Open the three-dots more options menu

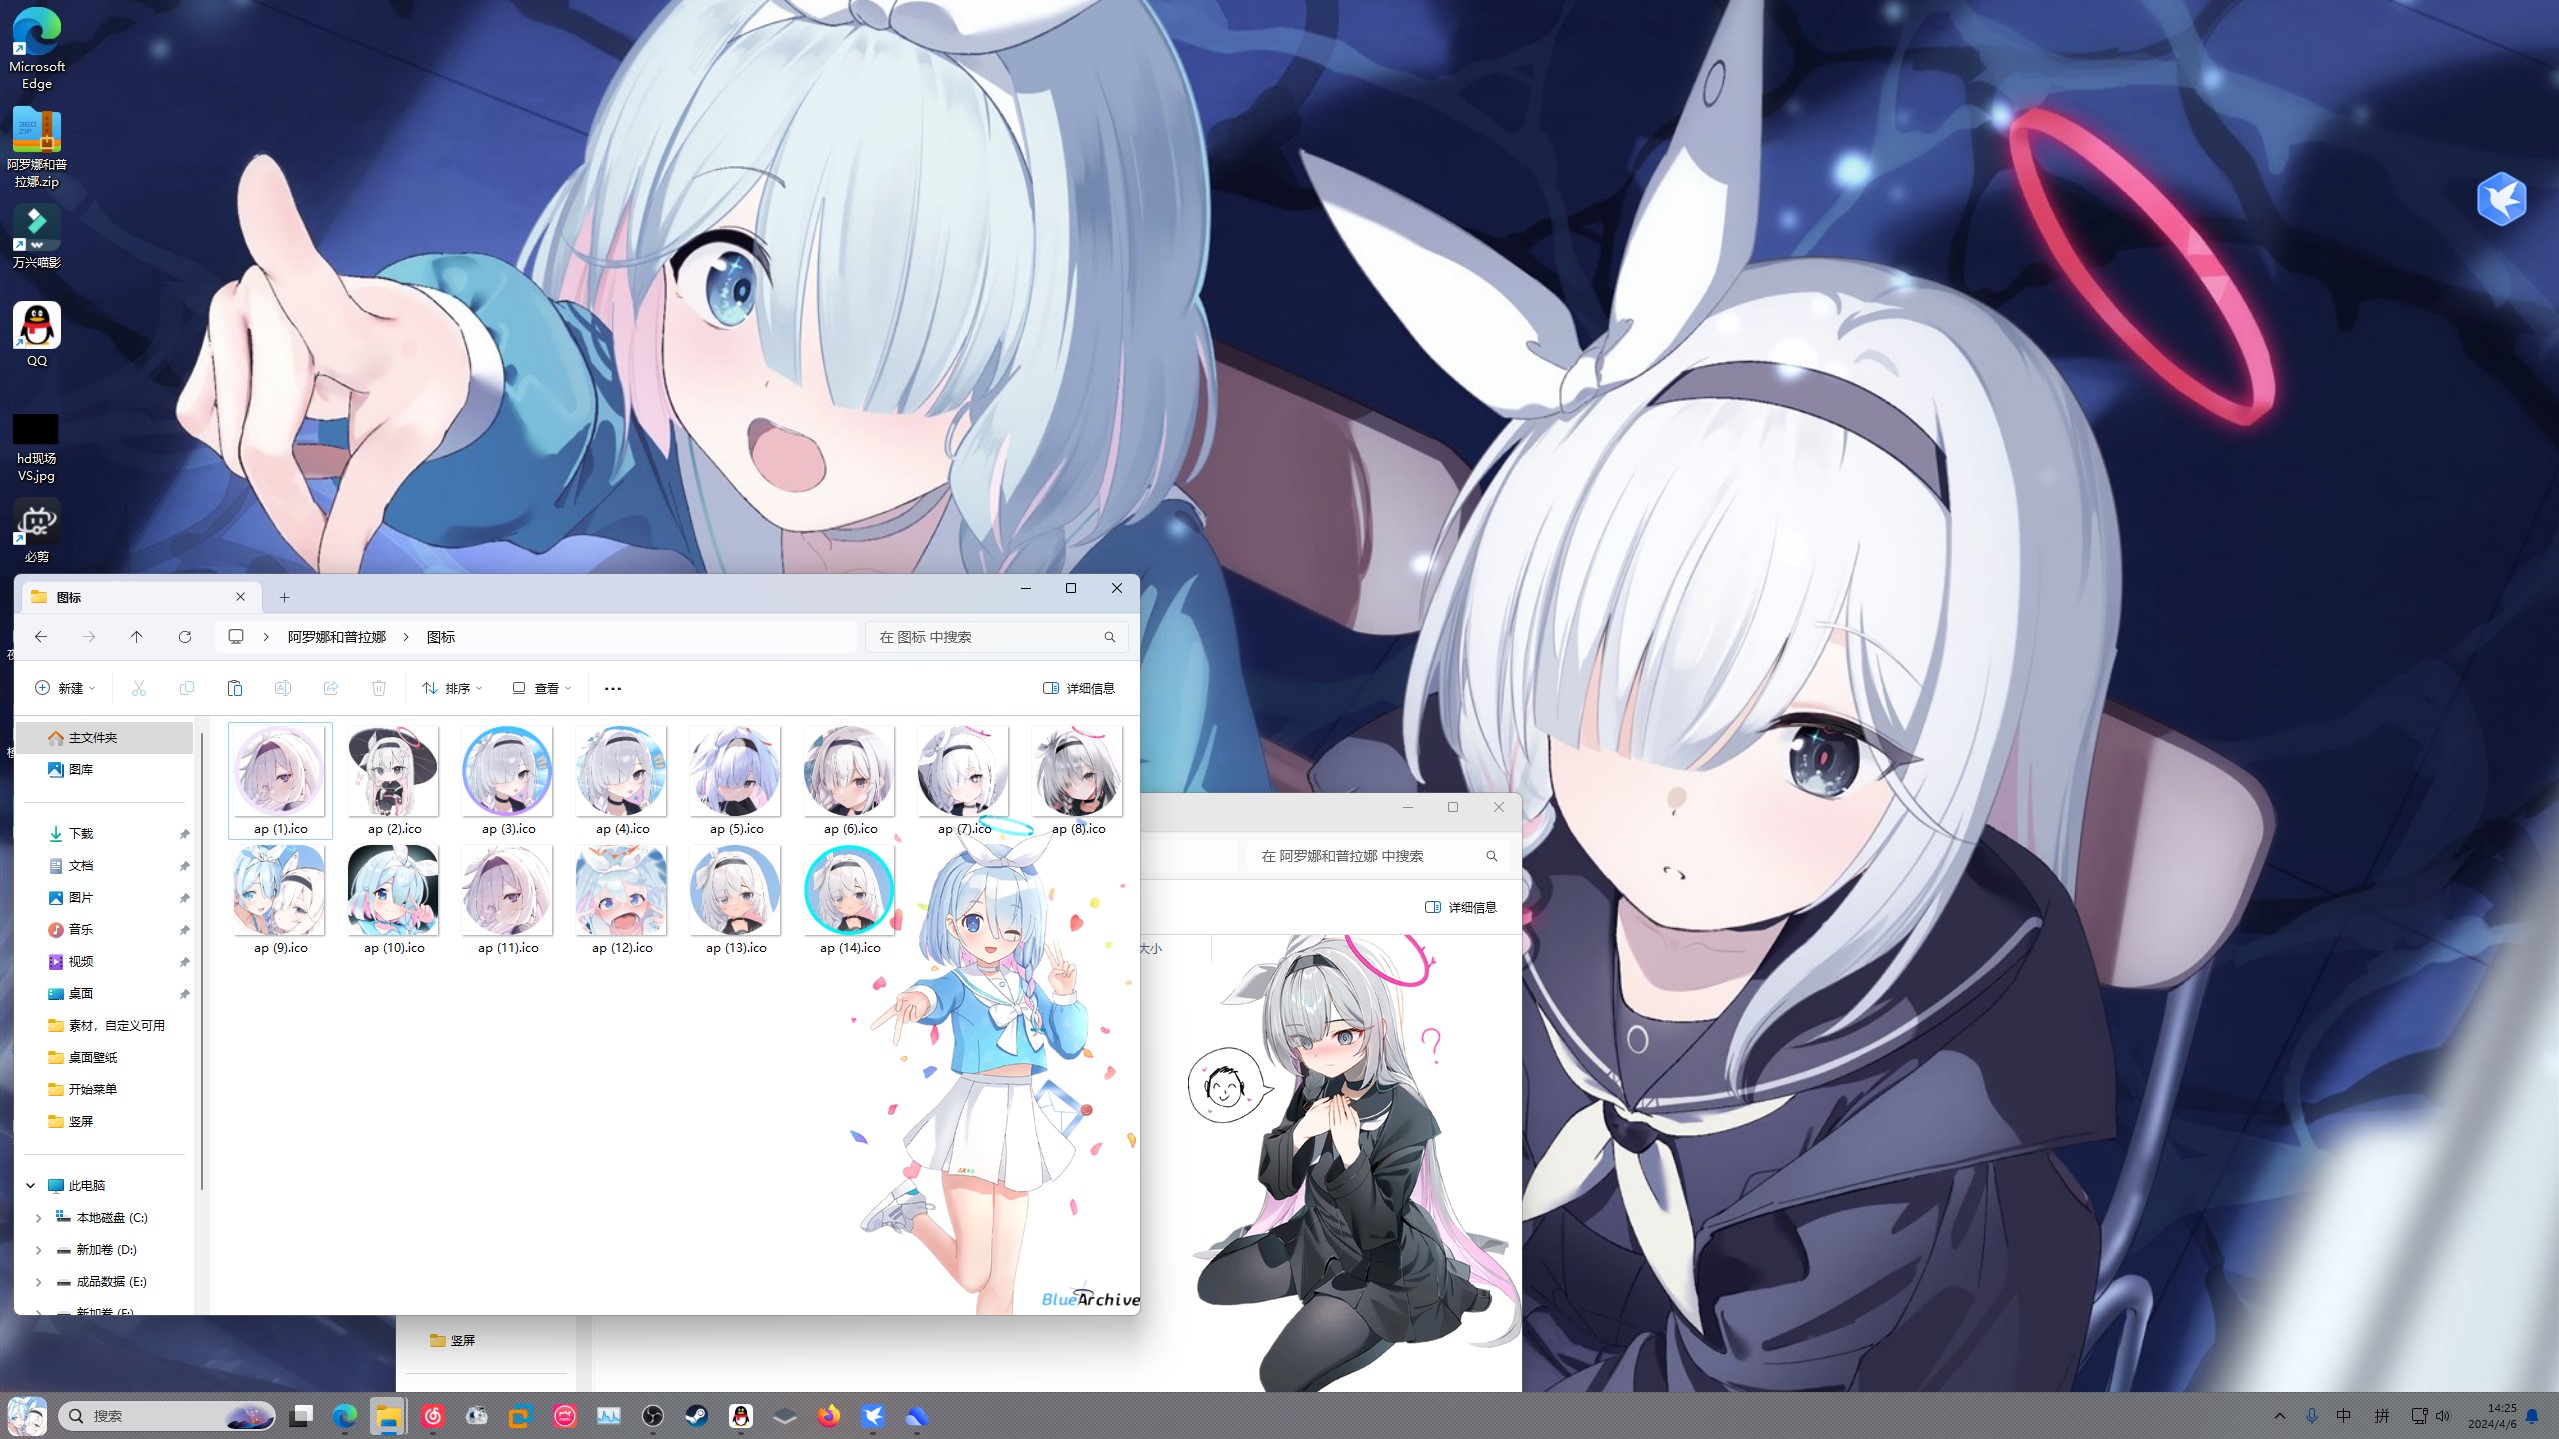tap(613, 688)
